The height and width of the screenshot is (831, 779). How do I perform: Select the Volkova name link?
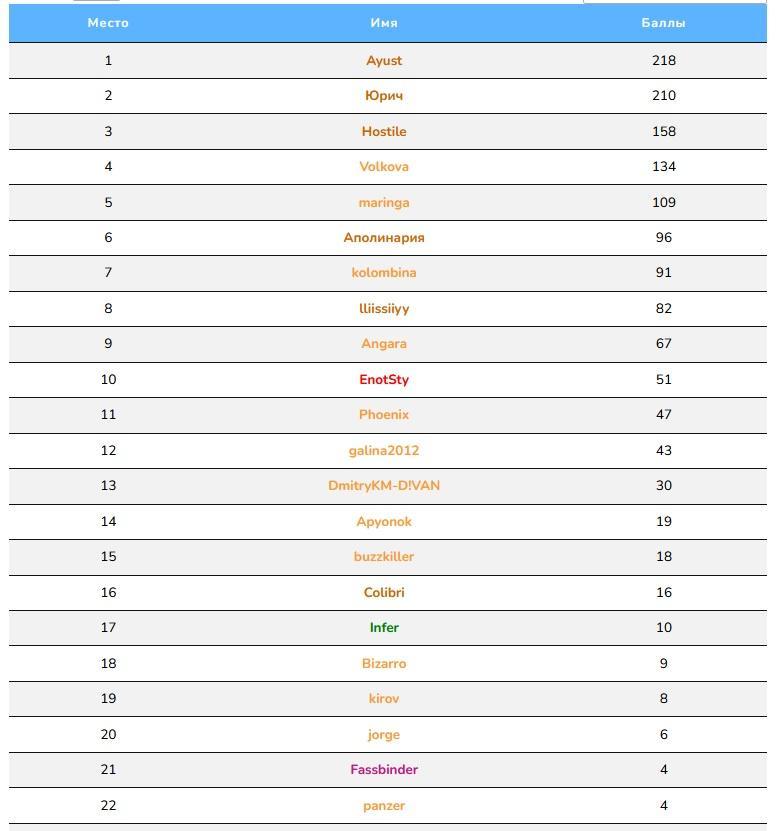[384, 167]
